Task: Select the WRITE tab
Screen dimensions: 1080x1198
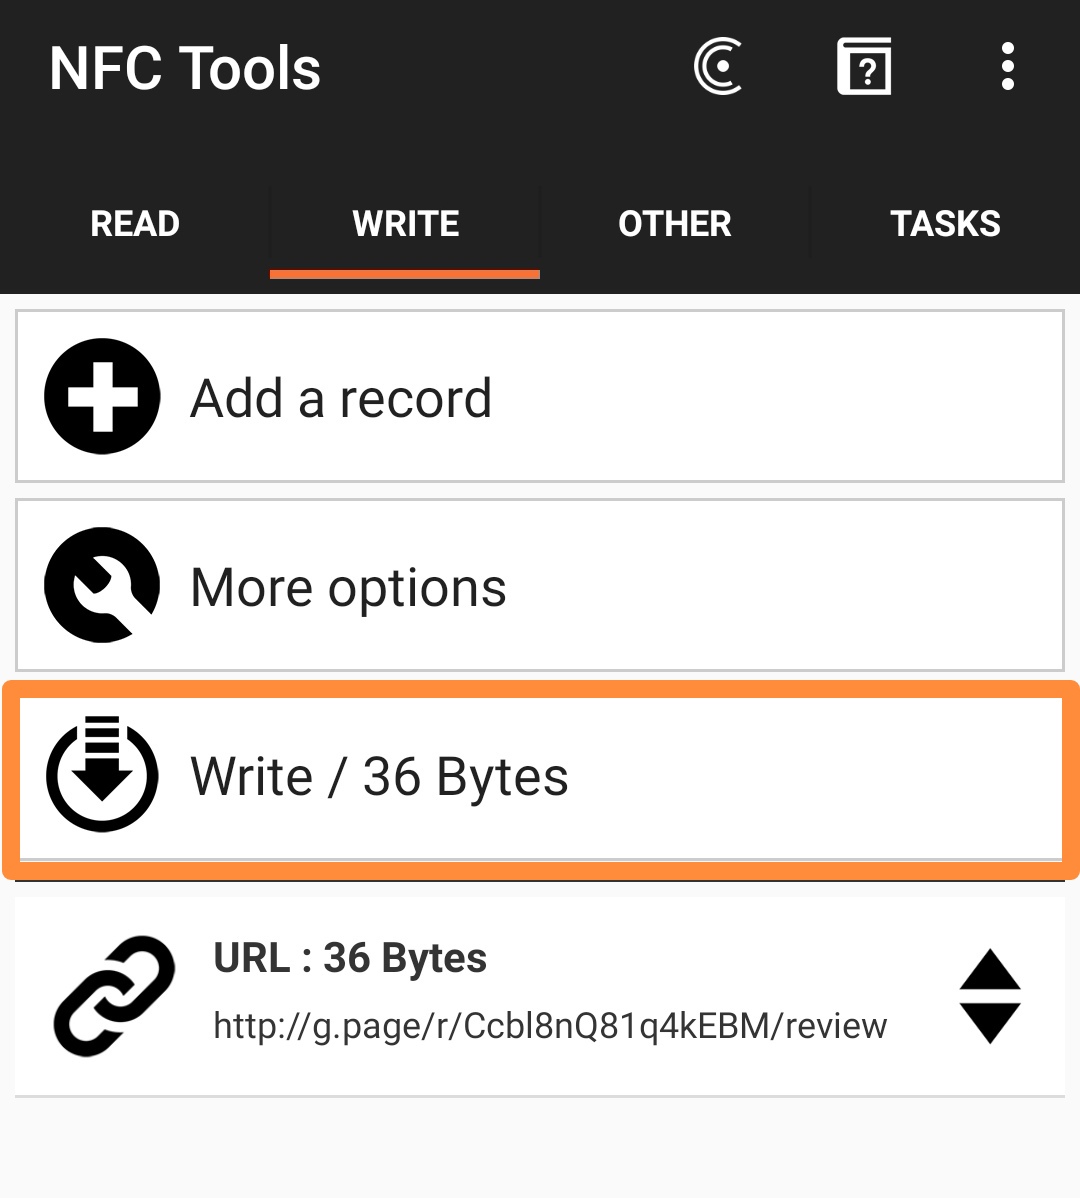Action: coord(405,224)
